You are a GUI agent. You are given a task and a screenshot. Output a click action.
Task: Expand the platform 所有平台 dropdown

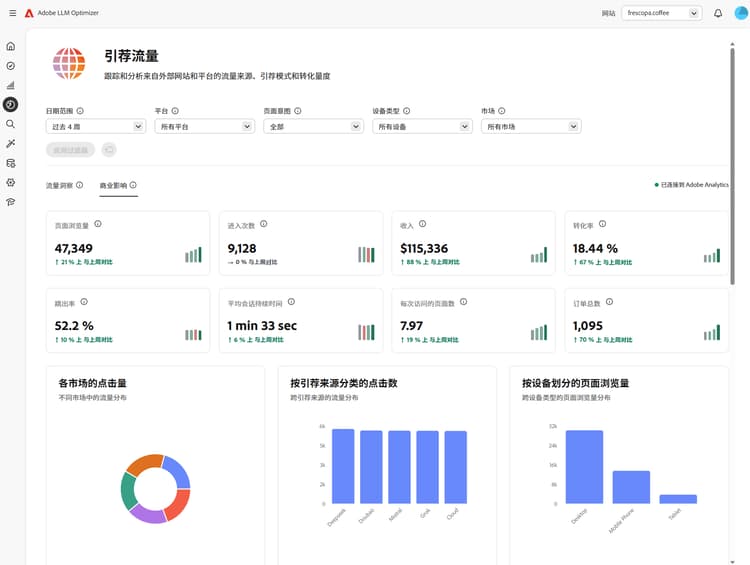(x=205, y=126)
